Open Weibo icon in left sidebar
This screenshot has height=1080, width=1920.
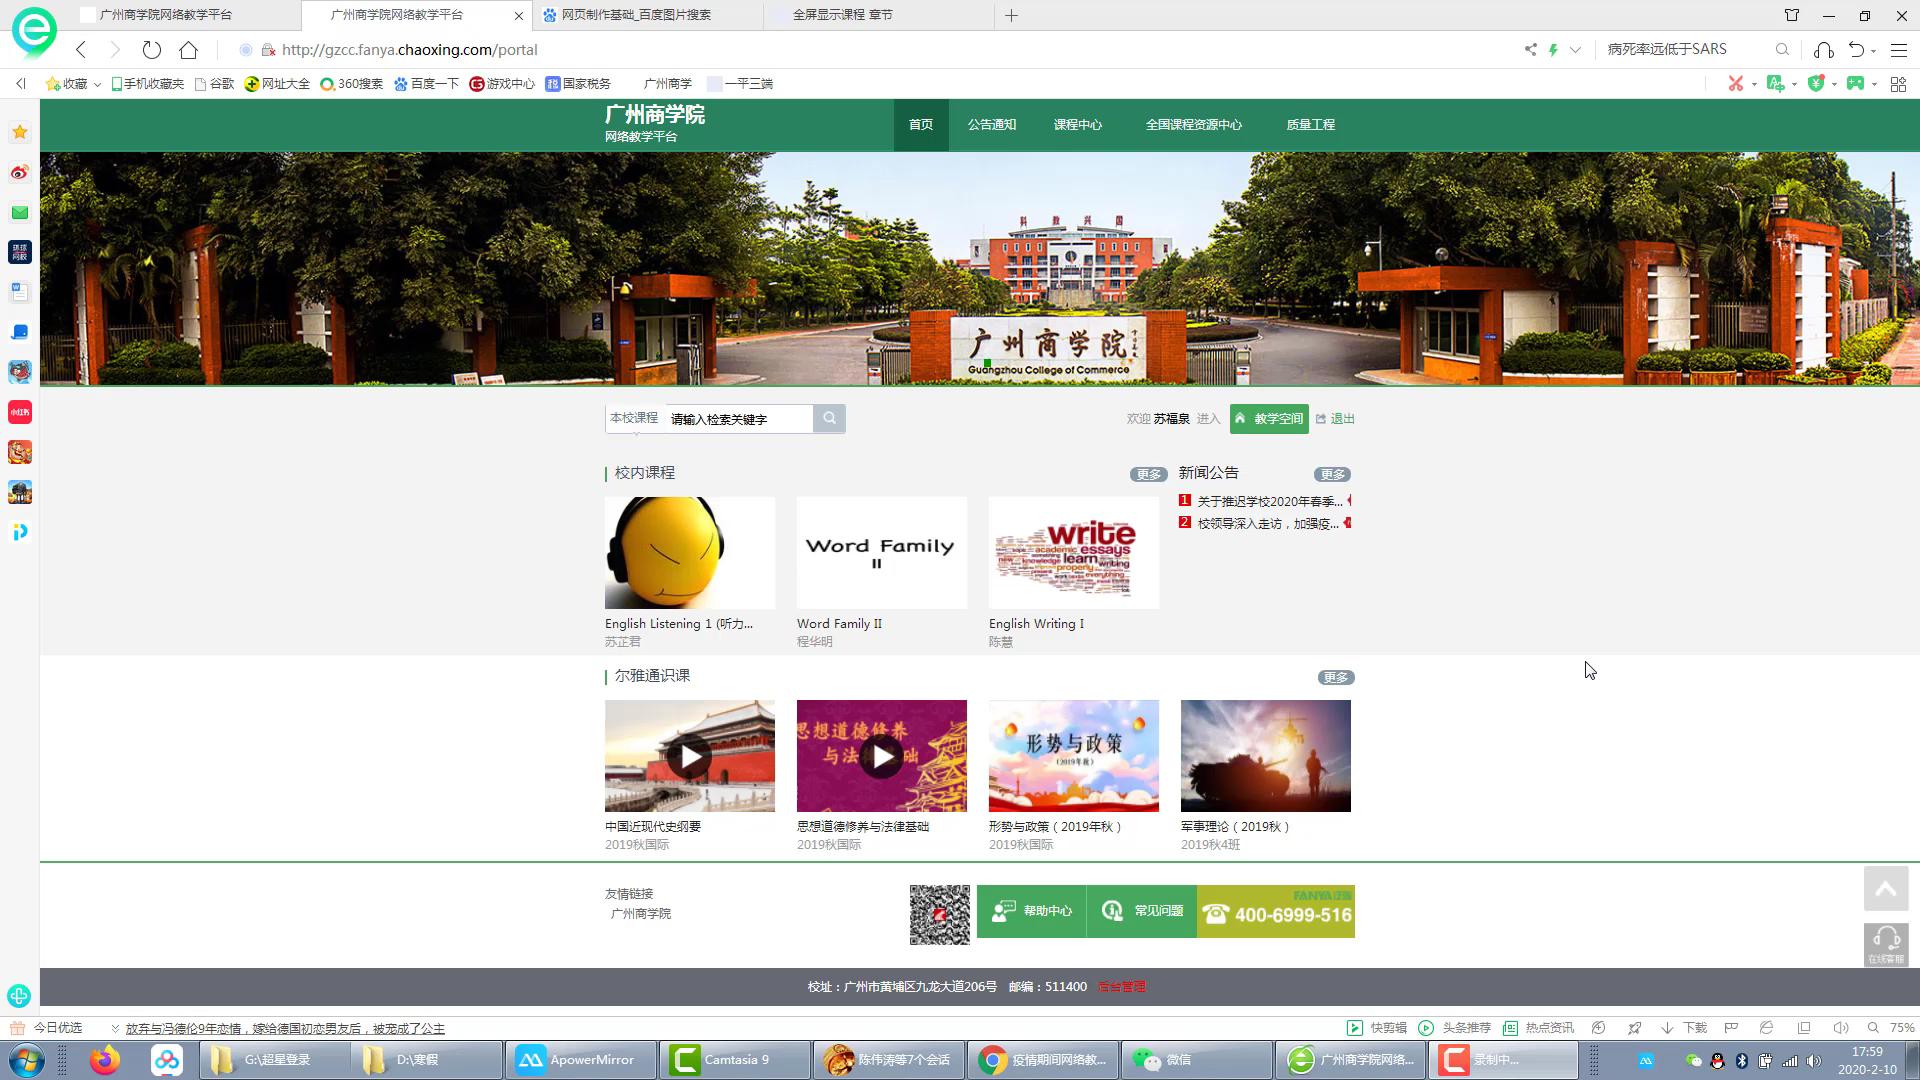[x=20, y=172]
